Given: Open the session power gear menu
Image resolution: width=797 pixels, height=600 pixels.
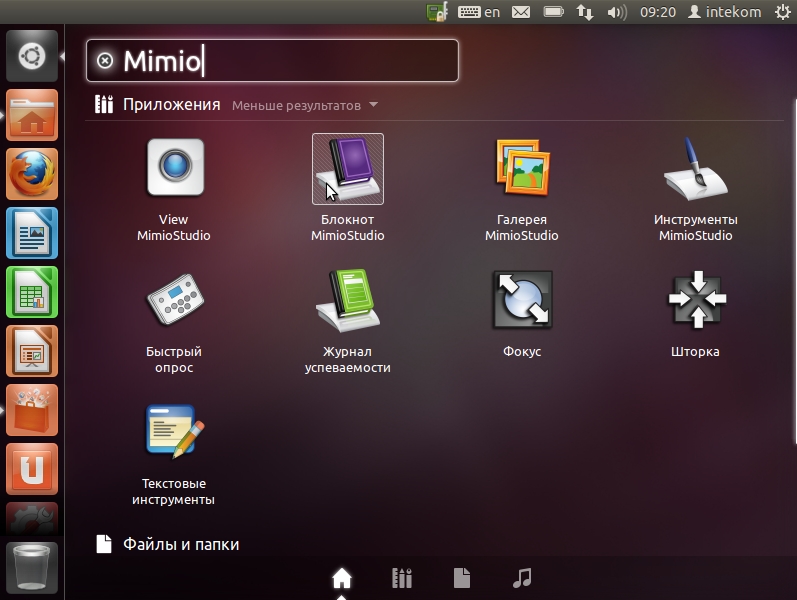Looking at the screenshot, I should click(783, 12).
